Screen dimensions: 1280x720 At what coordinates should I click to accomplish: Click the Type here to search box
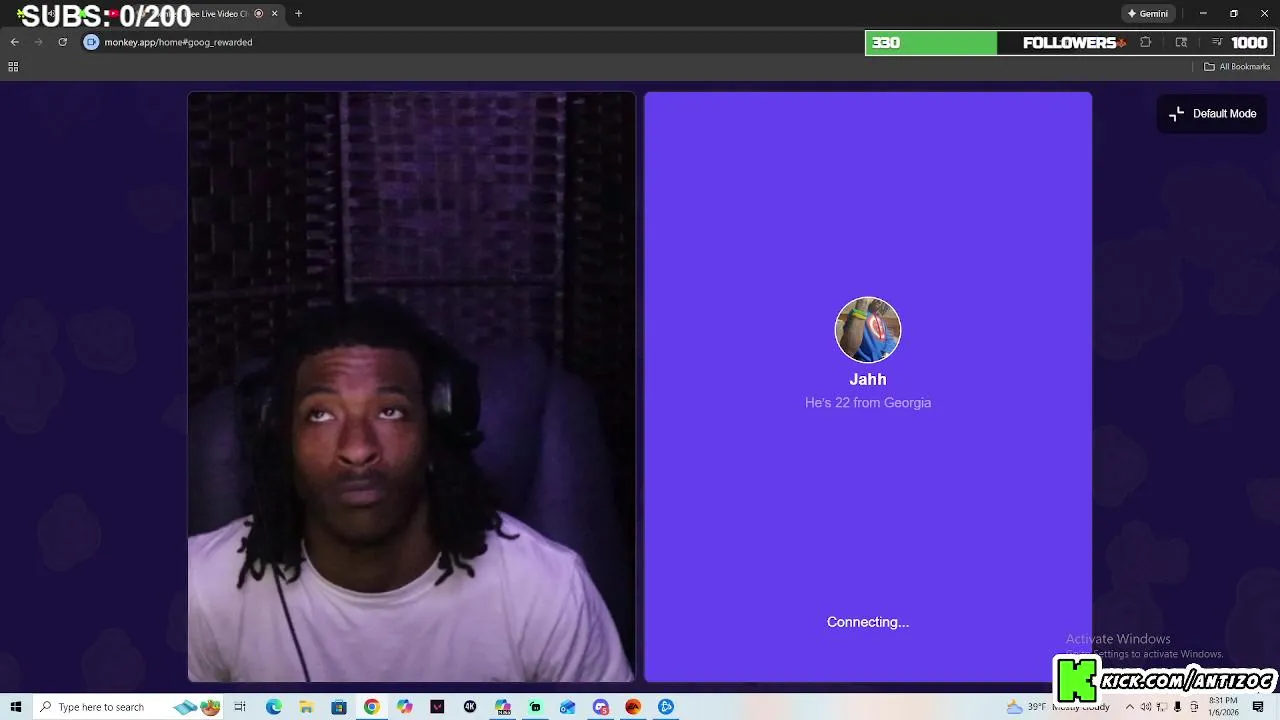[x=128, y=707]
